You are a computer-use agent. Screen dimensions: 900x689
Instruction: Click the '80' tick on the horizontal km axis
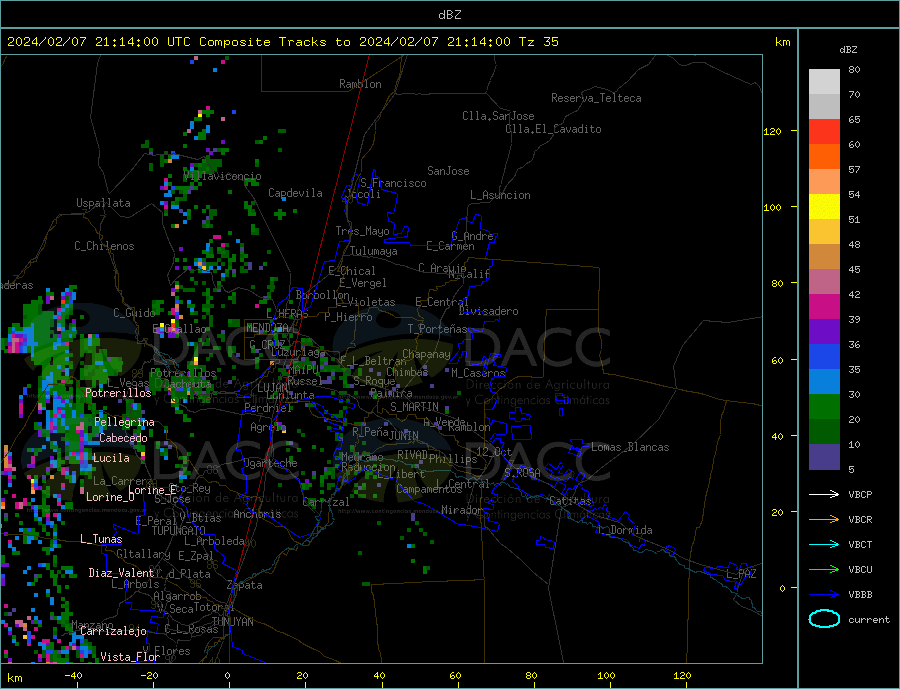(532, 676)
